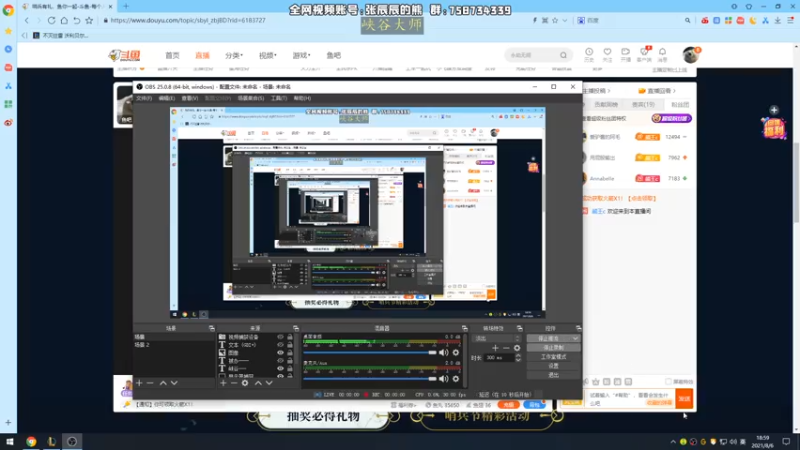
Task: Mute the Mic/Aux speaker icon
Action: 443,379
